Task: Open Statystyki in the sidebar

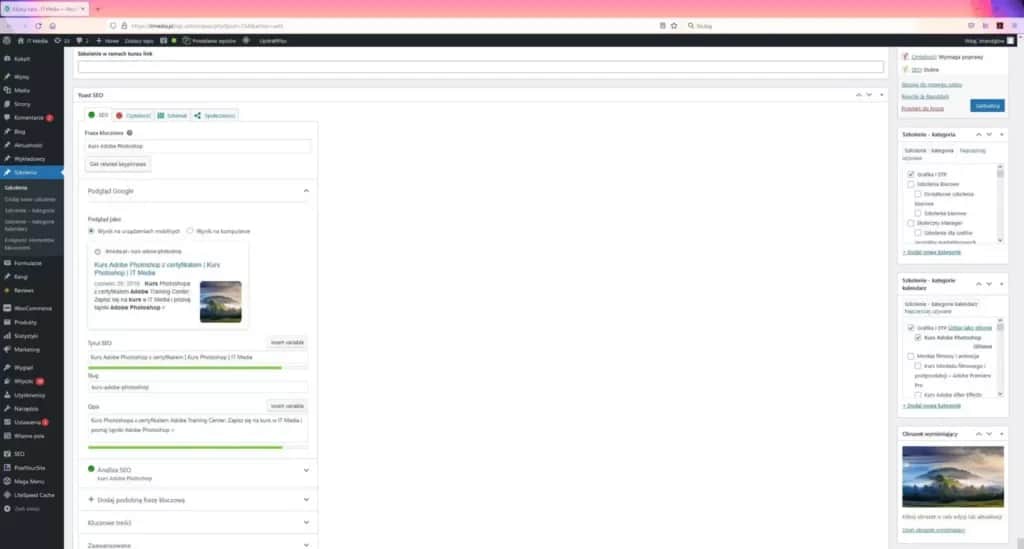Action: [26, 335]
